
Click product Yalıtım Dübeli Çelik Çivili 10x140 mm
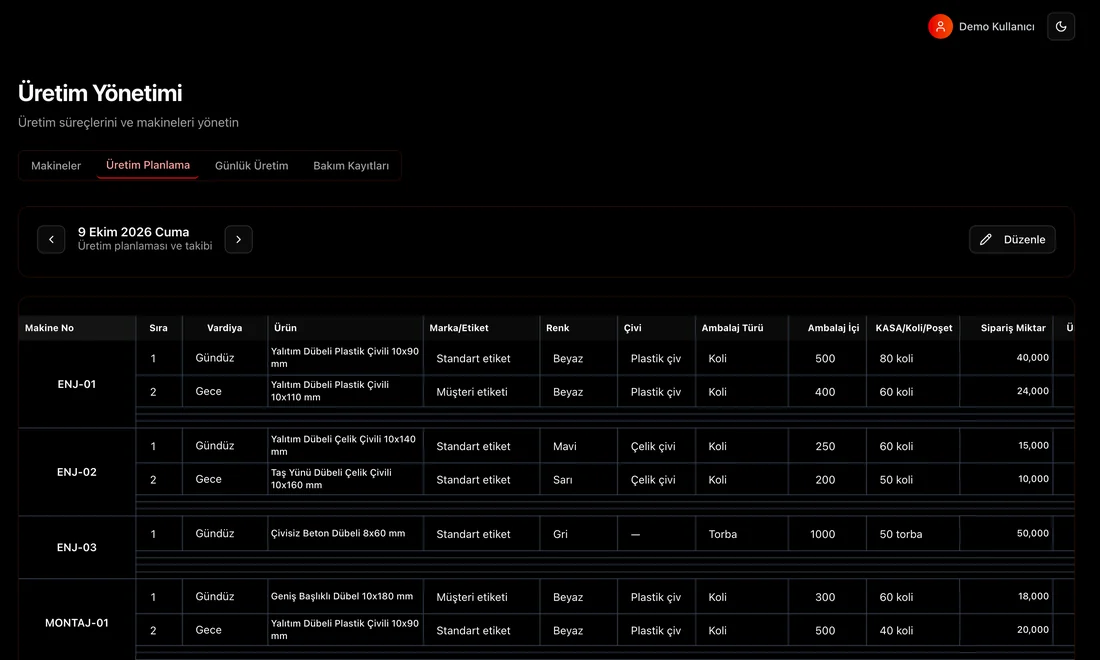pyautogui.click(x=344, y=445)
